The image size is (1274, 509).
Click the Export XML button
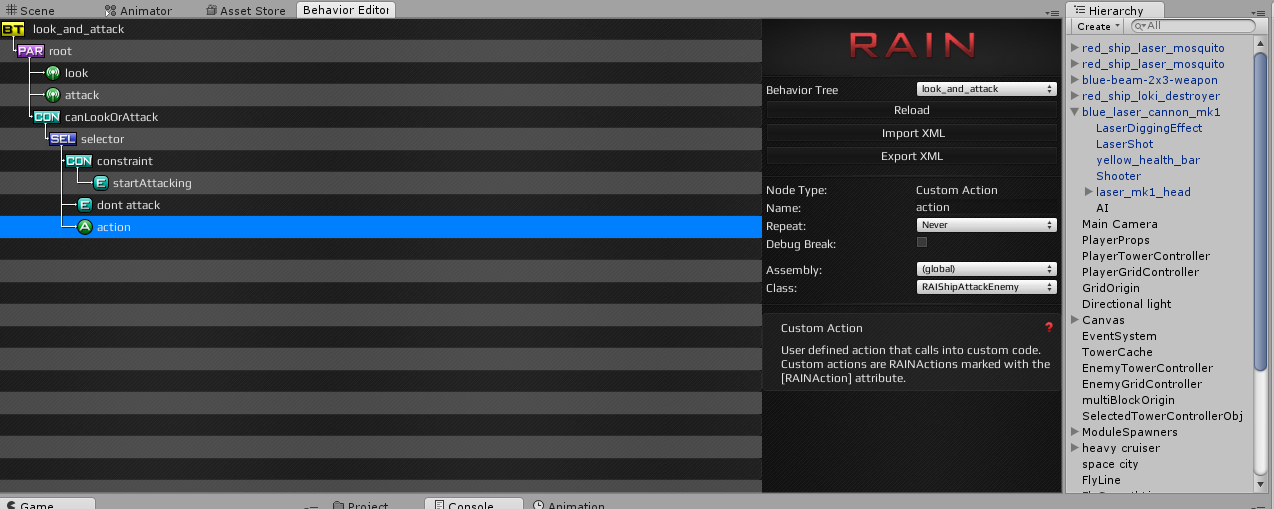[x=911, y=156]
